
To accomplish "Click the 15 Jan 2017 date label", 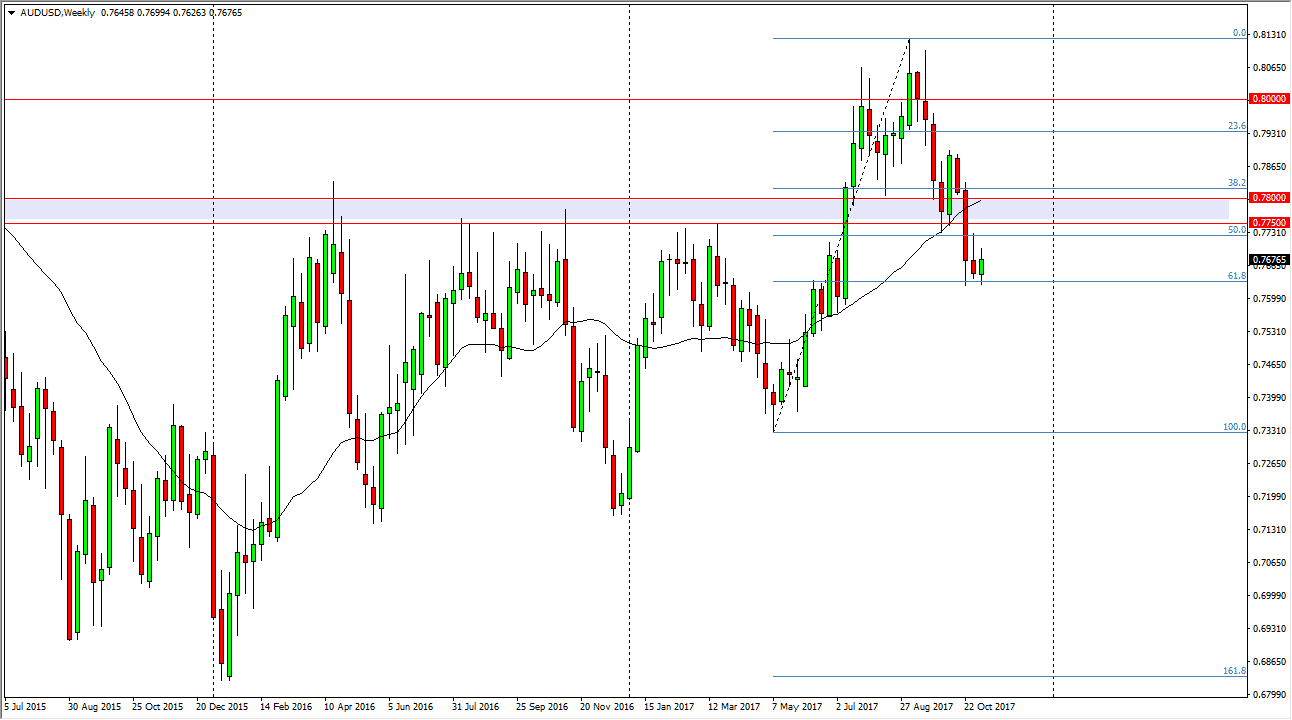I will 670,706.
